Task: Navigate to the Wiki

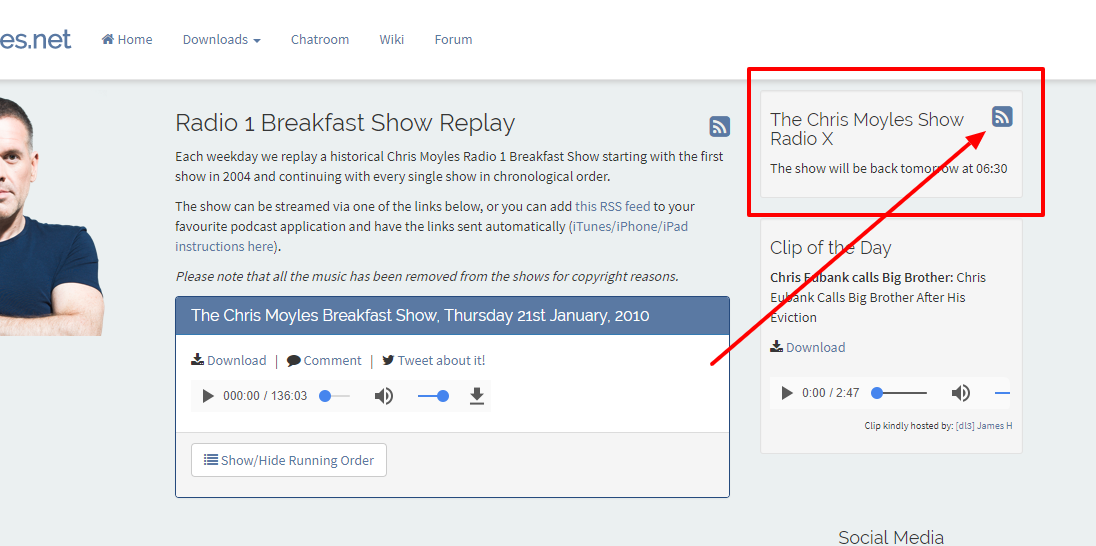Action: point(392,40)
